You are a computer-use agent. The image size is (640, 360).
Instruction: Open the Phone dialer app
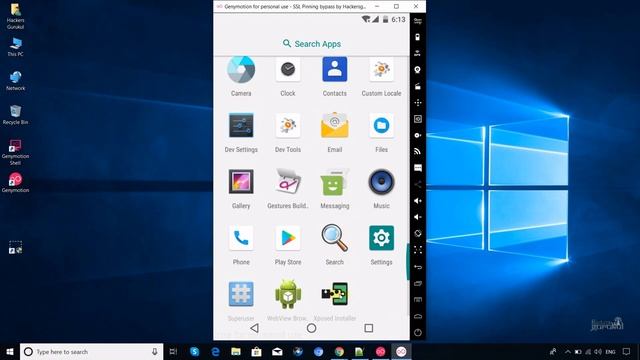click(x=241, y=238)
